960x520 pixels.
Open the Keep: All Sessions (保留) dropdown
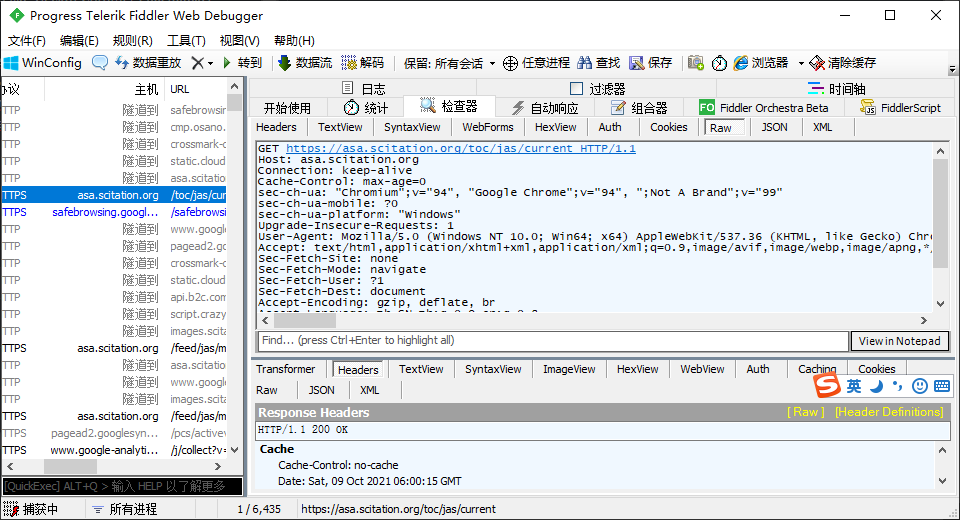(x=450, y=63)
